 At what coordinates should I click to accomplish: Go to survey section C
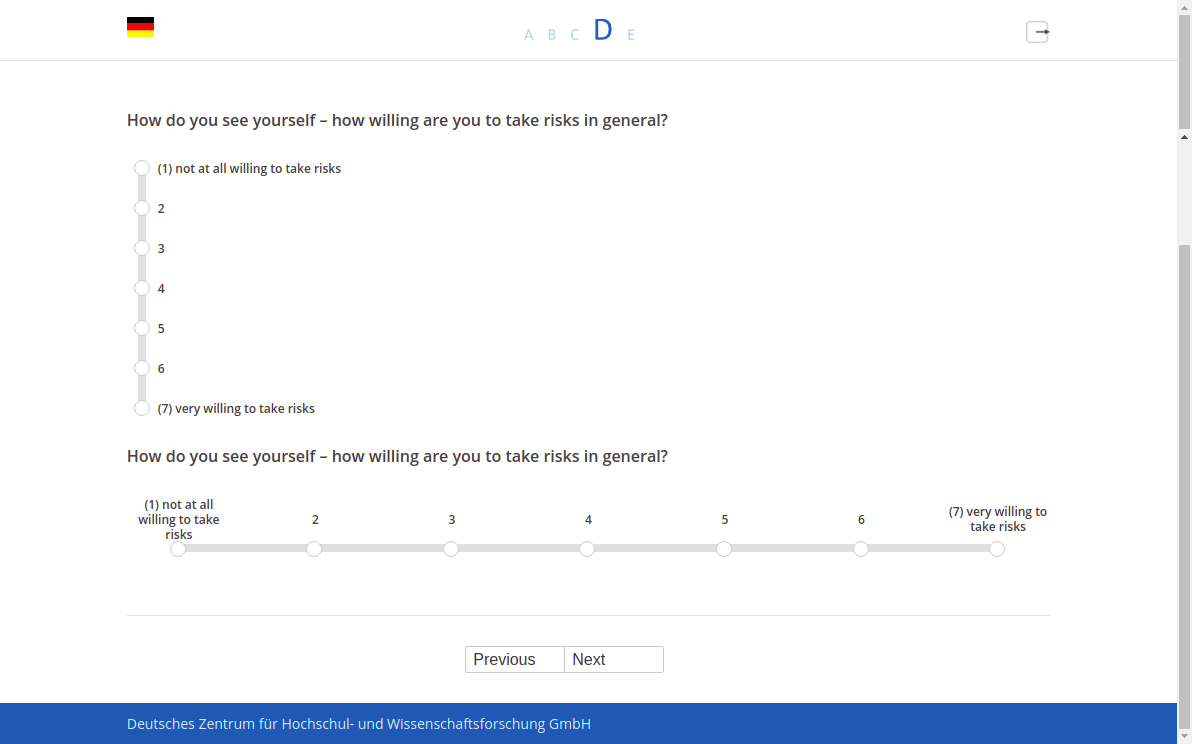(575, 35)
